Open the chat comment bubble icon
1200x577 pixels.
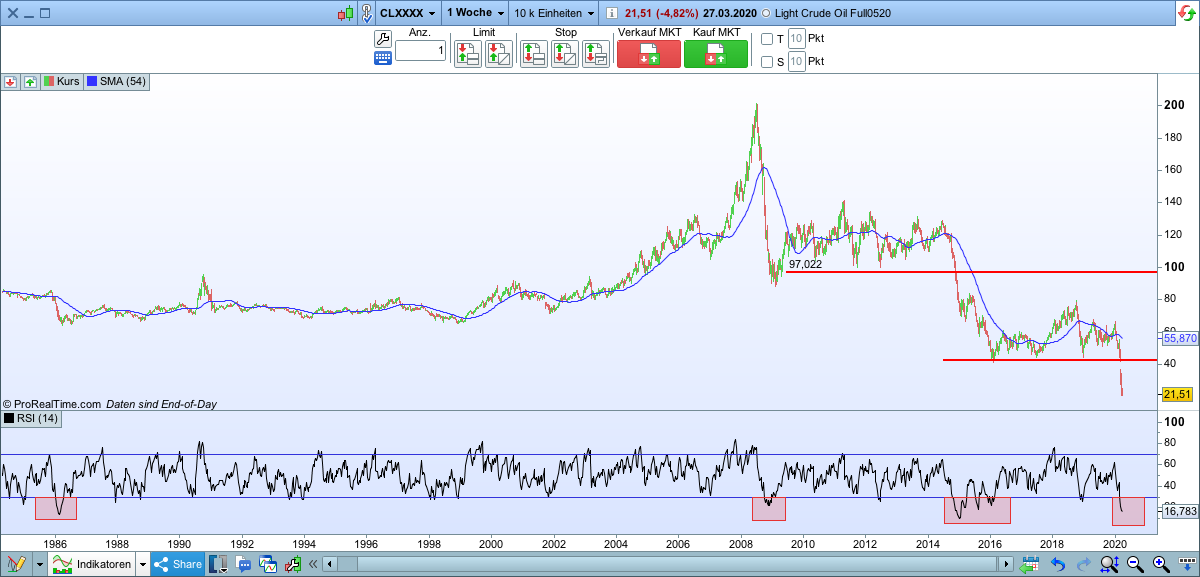click(243, 563)
